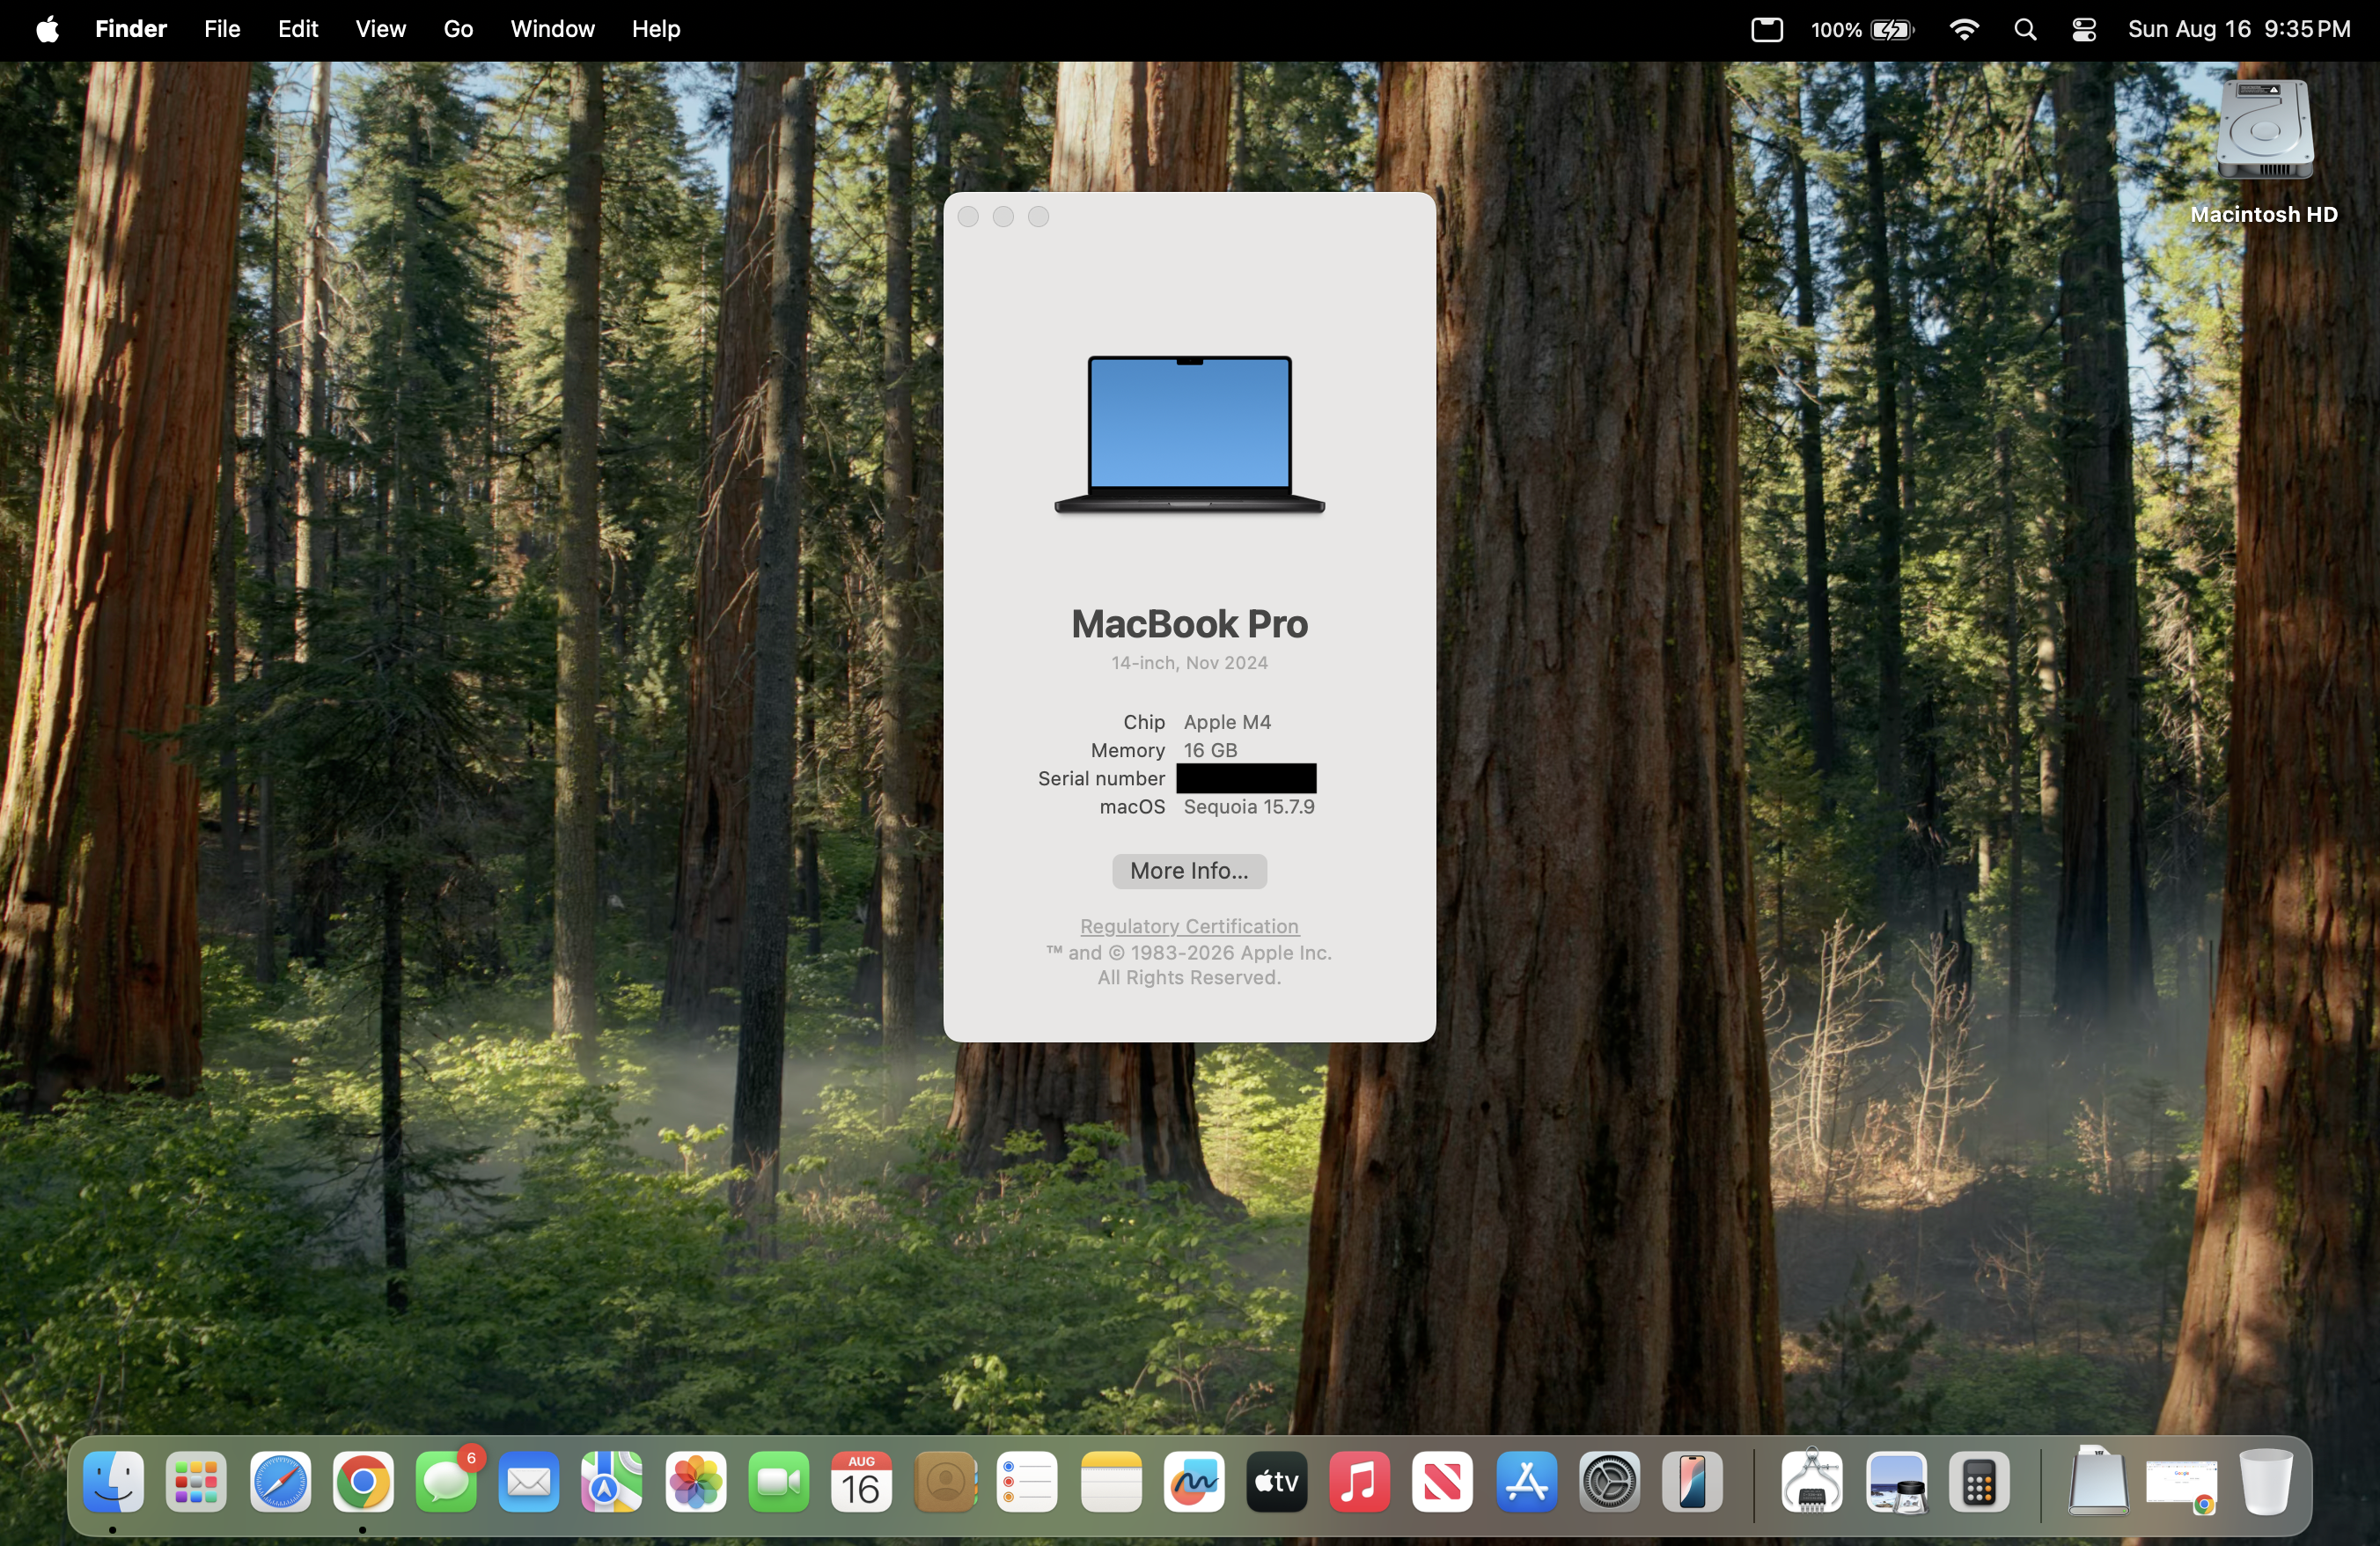Open the Window menu
The width and height of the screenshot is (2380, 1546).
point(553,29)
